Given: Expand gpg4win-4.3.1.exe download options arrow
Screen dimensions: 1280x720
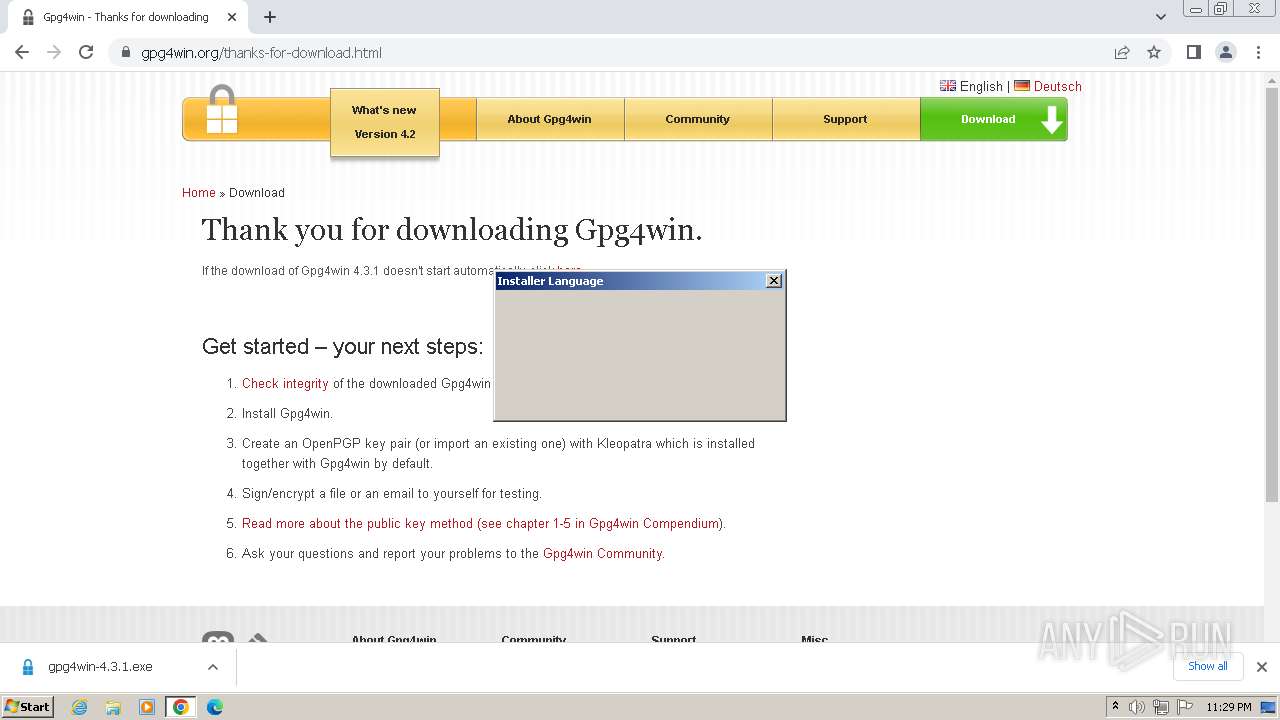Looking at the screenshot, I should (213, 667).
